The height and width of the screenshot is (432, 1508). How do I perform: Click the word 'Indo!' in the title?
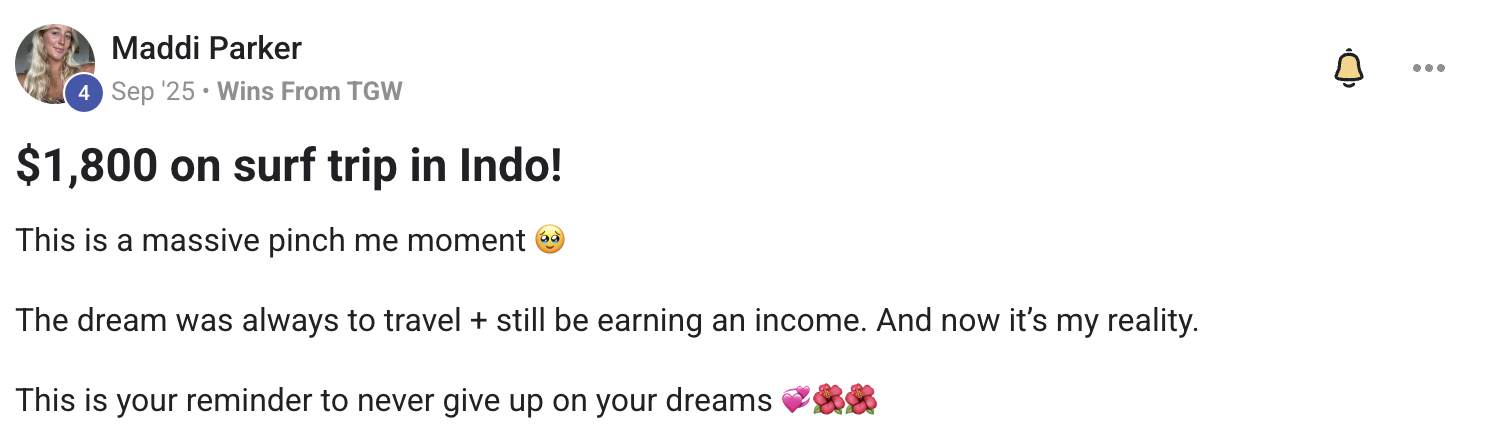point(511,167)
